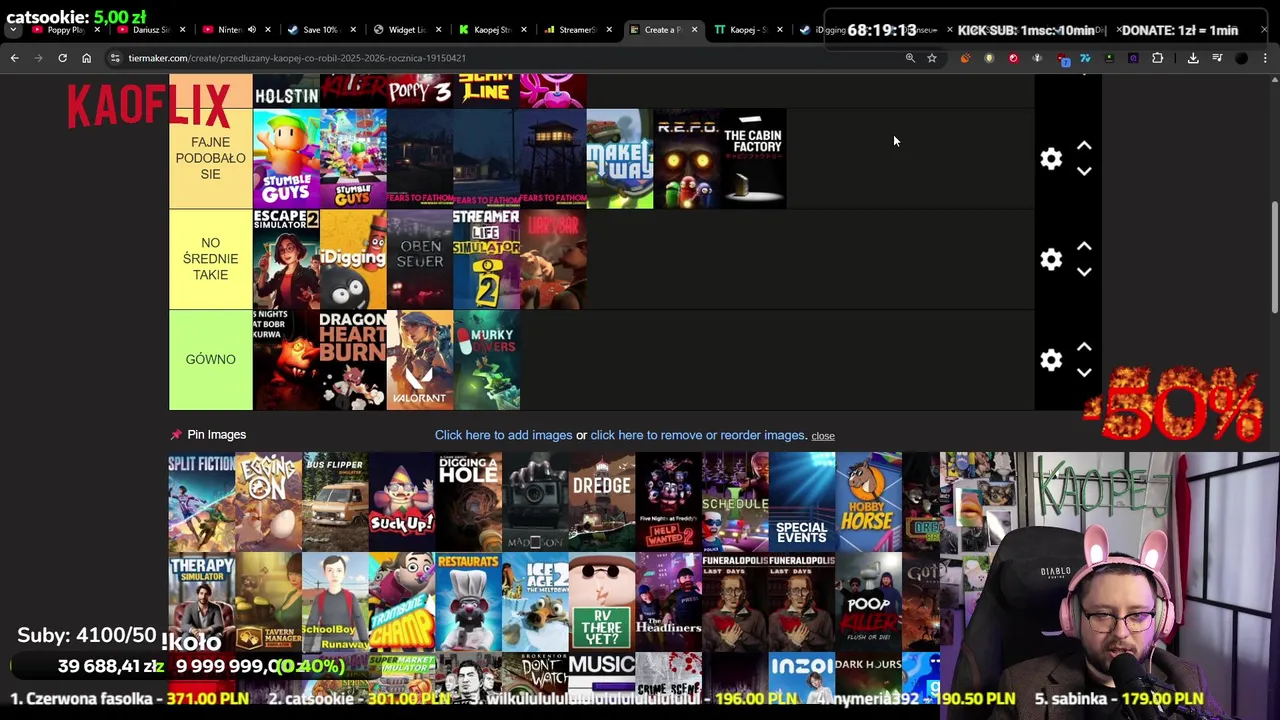Screen dimensions: 1280x720
Task: Select Oben Seuer game image
Action: (420, 259)
